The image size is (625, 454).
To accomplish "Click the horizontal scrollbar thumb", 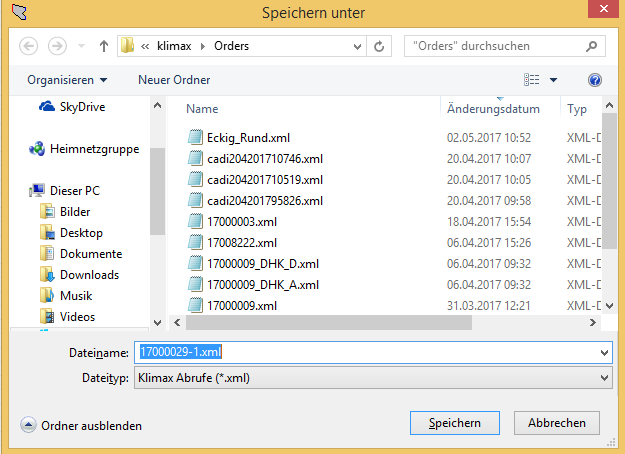I will [329, 322].
